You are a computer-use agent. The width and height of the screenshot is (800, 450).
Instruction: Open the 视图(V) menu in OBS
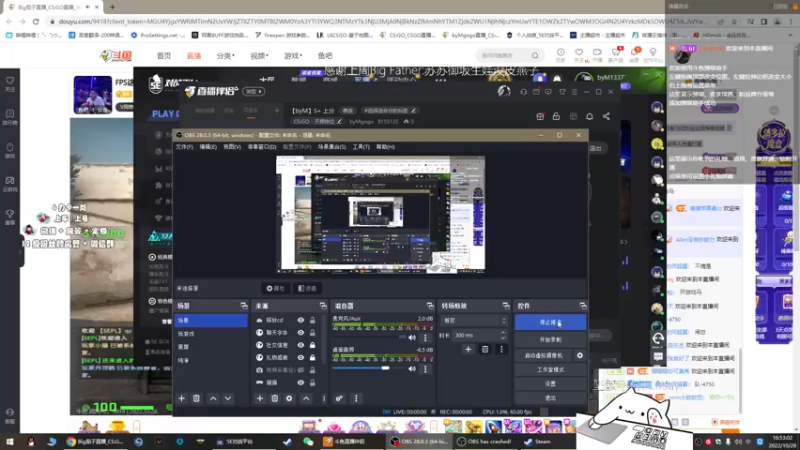pyautogui.click(x=232, y=147)
